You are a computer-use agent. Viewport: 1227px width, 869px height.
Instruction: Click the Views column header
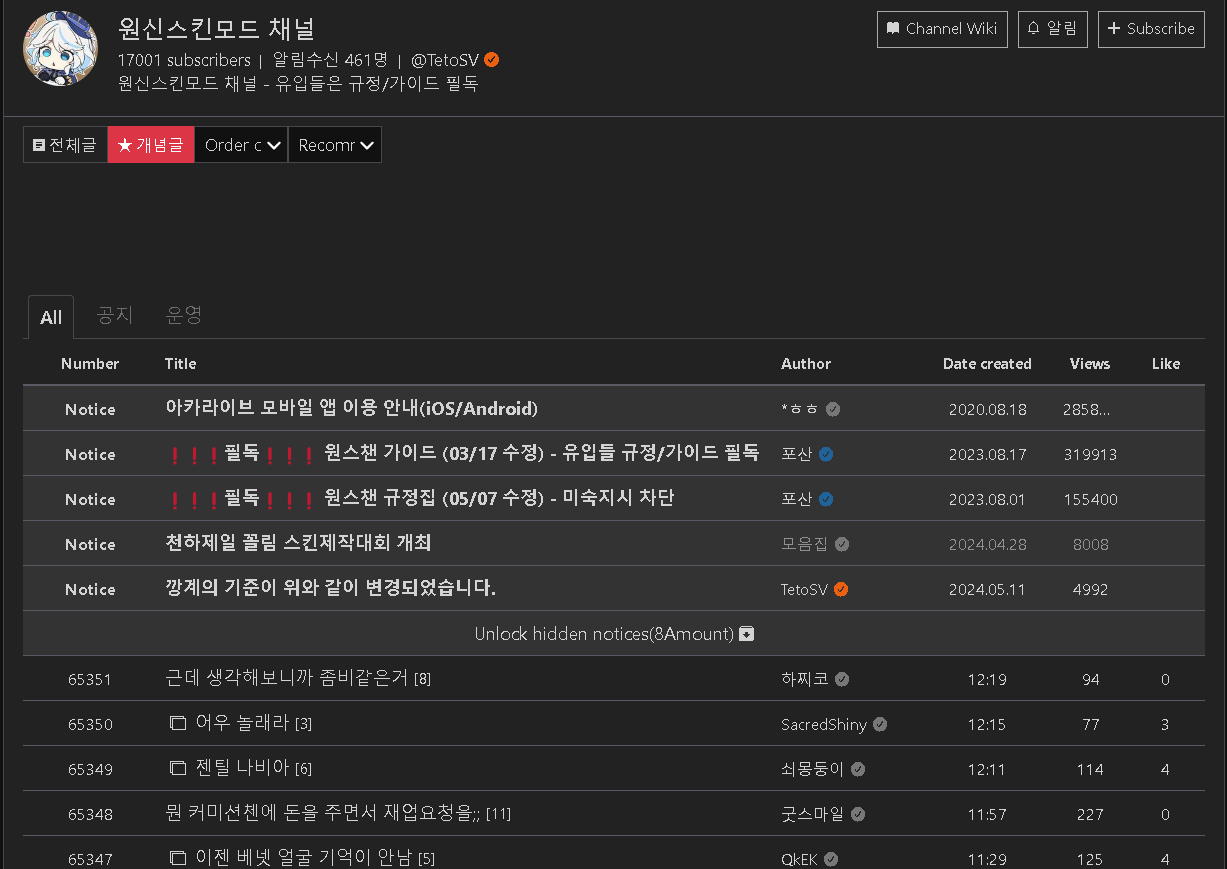(x=1090, y=364)
